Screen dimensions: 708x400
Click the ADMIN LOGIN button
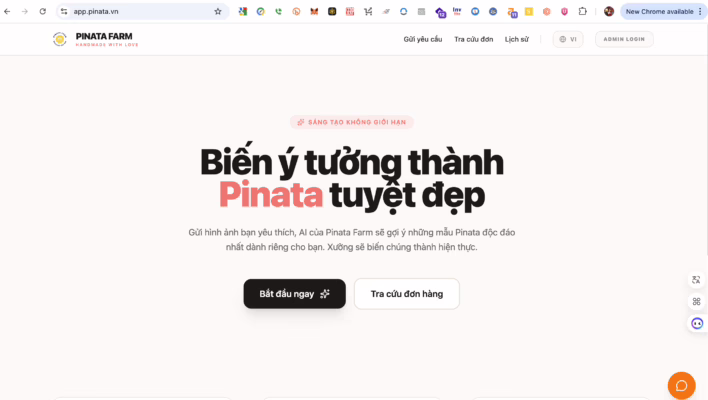tap(624, 39)
